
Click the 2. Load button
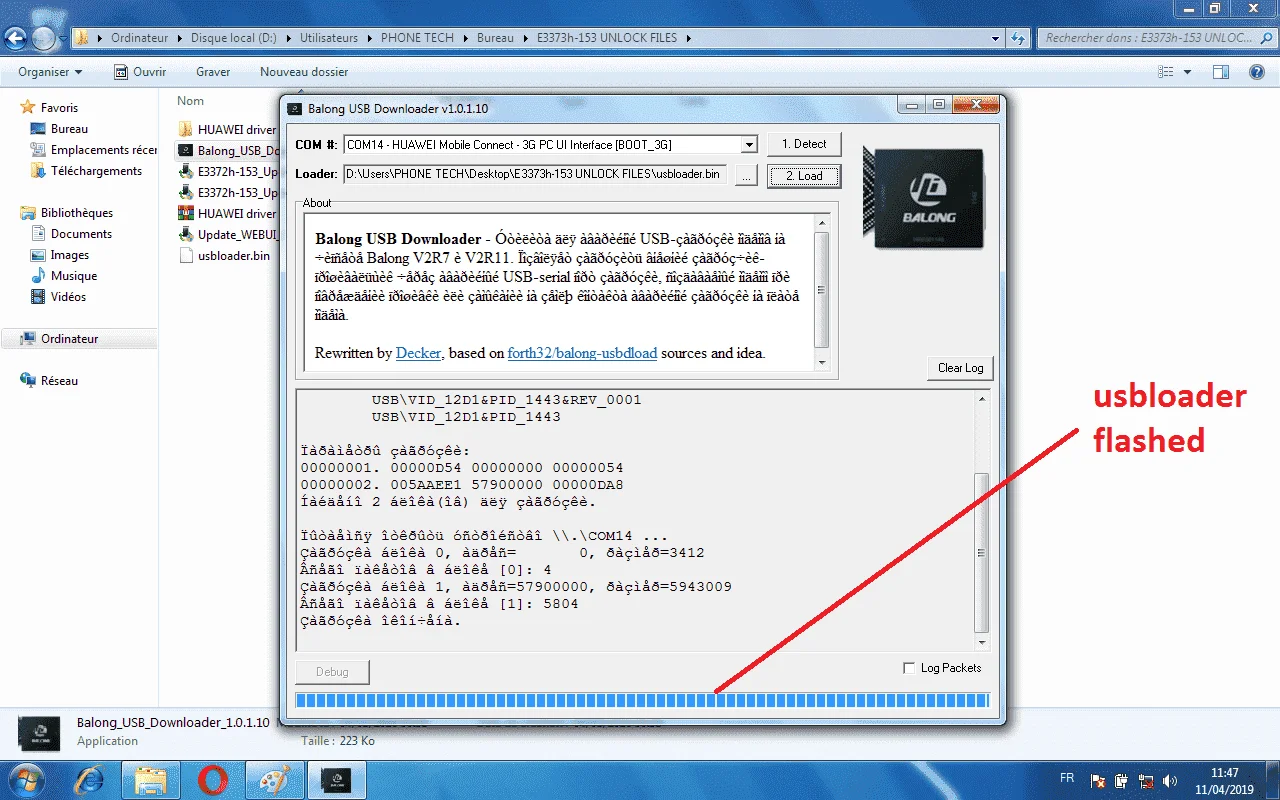tap(804, 176)
